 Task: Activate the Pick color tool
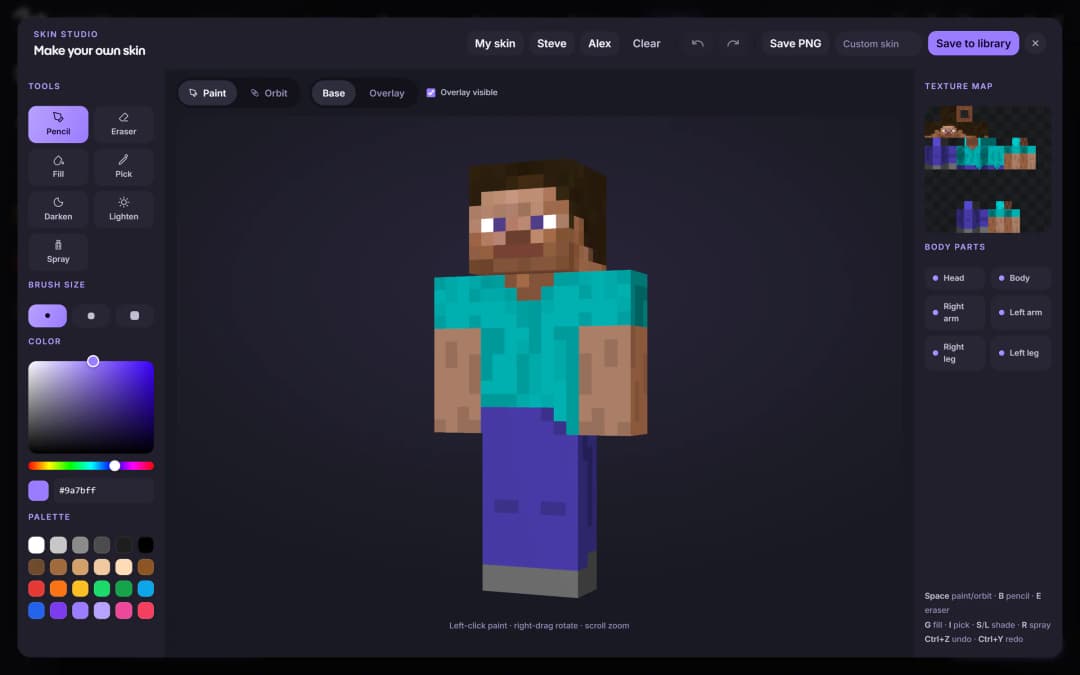click(123, 167)
